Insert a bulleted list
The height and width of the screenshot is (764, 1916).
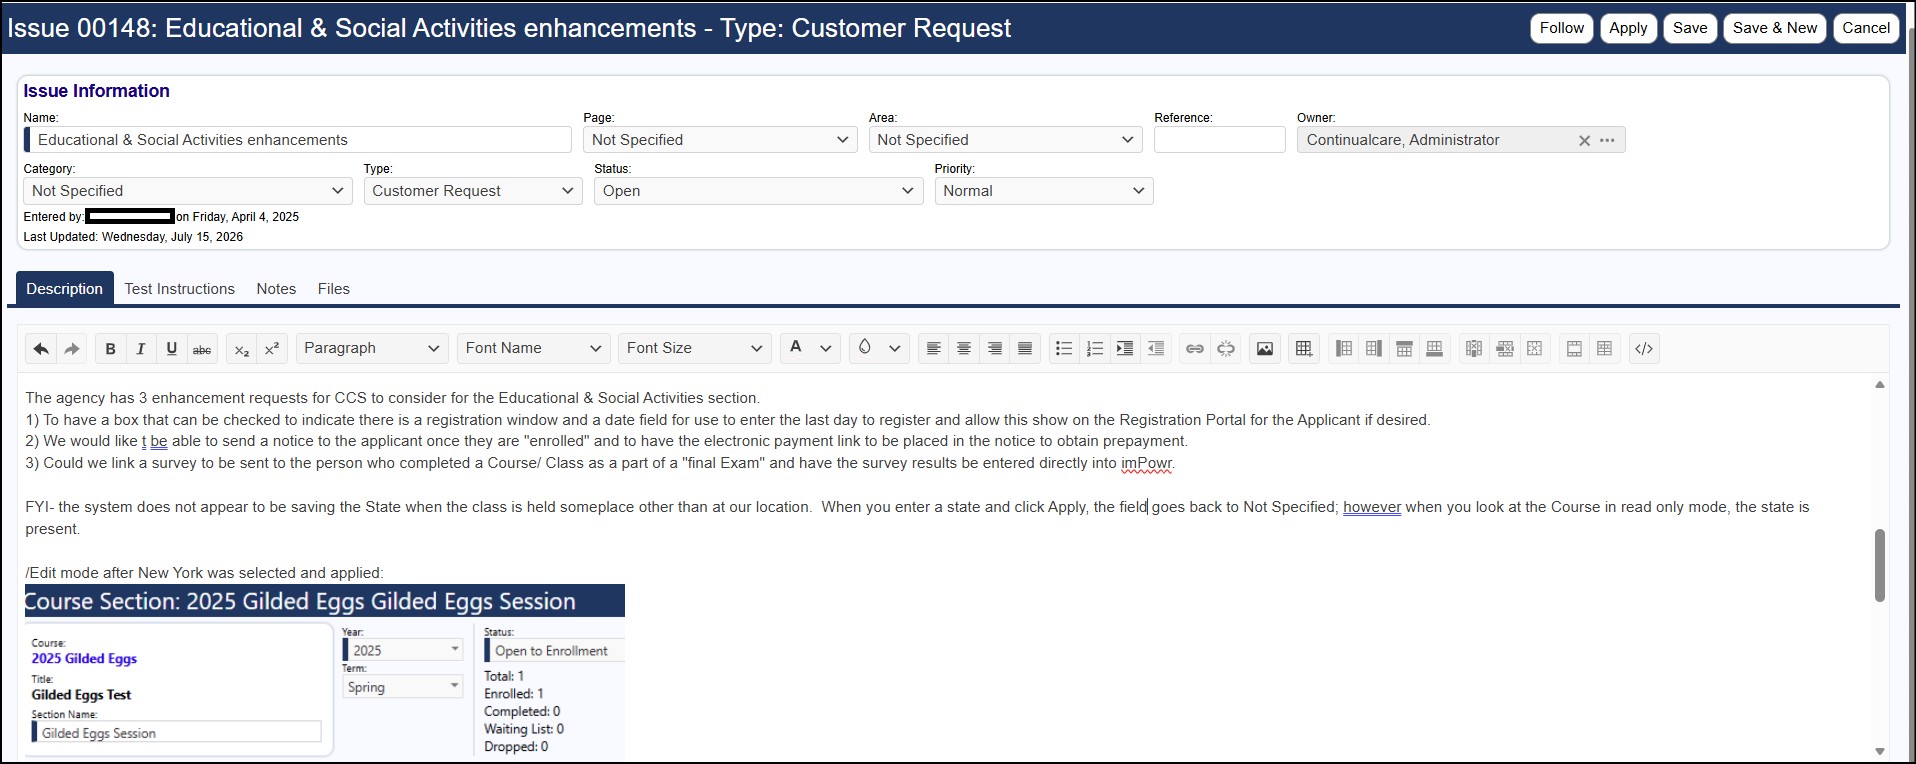[1064, 349]
